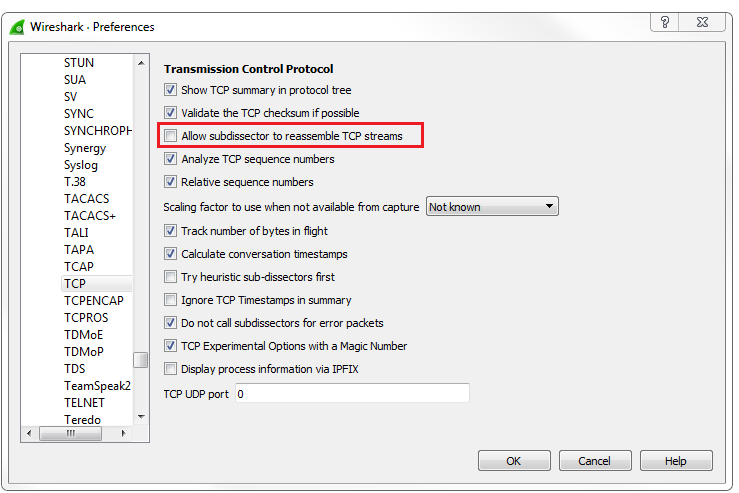Choose Syslog from the protocol list
The height and width of the screenshot is (493, 739).
click(81, 165)
